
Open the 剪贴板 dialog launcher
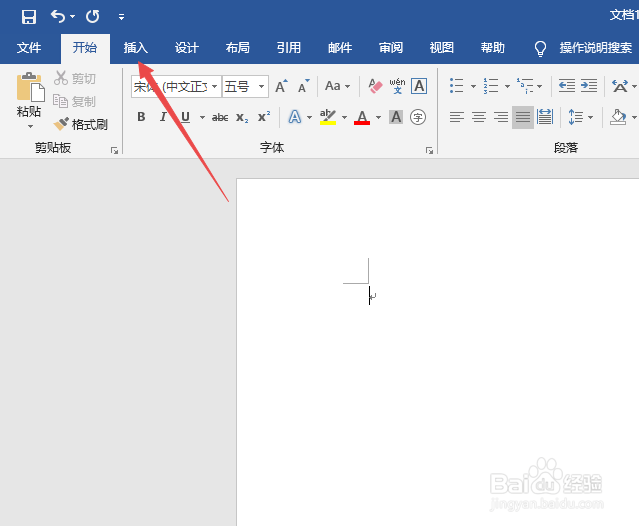pyautogui.click(x=115, y=150)
